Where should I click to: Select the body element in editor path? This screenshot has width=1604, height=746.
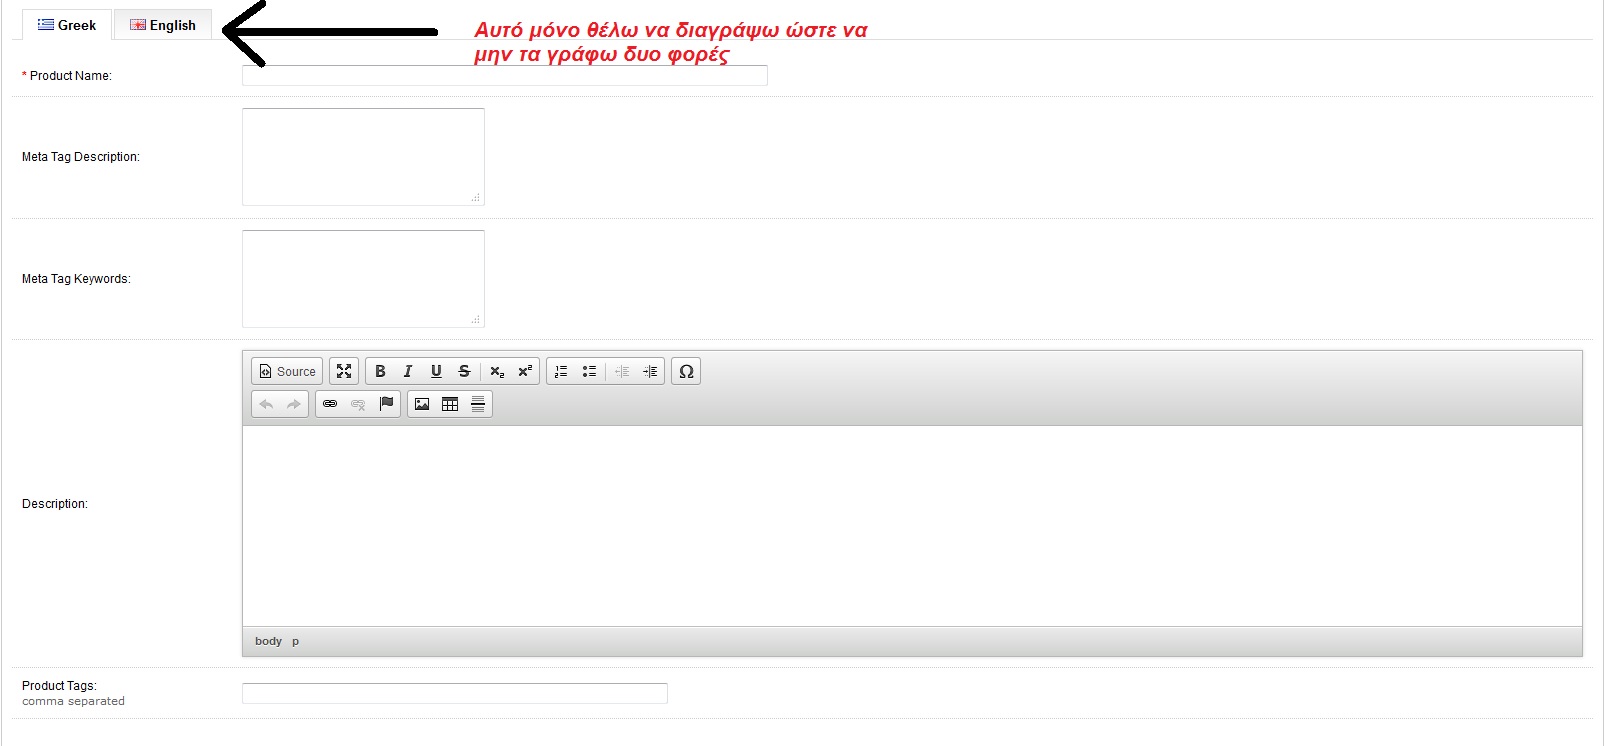coord(268,641)
